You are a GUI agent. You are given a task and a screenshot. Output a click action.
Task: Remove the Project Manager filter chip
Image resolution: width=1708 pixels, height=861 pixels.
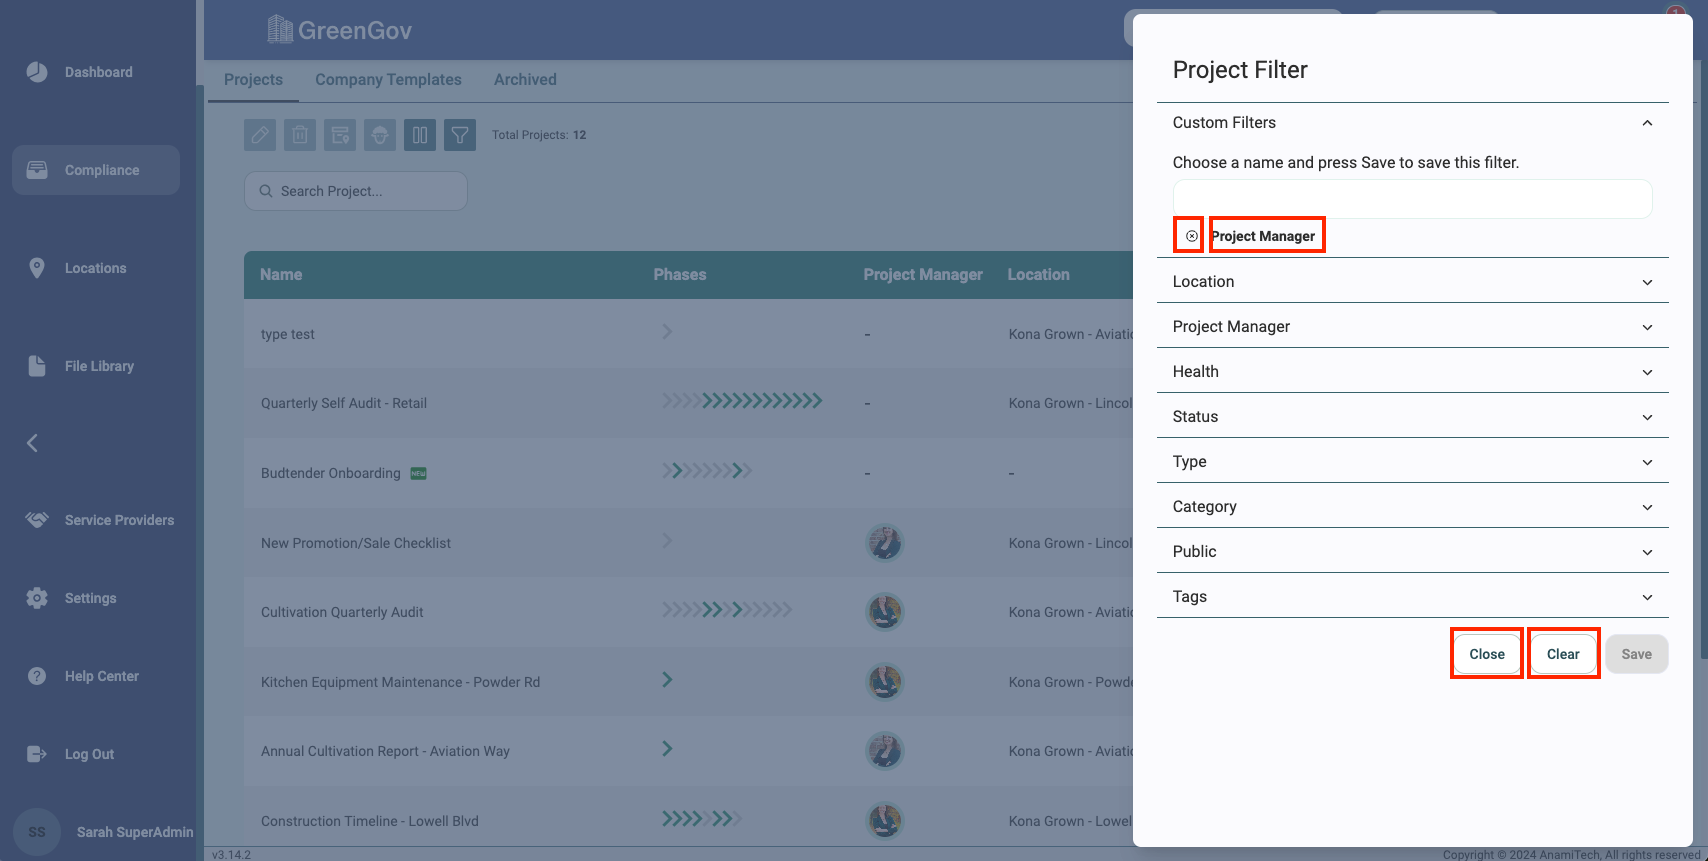(1191, 236)
